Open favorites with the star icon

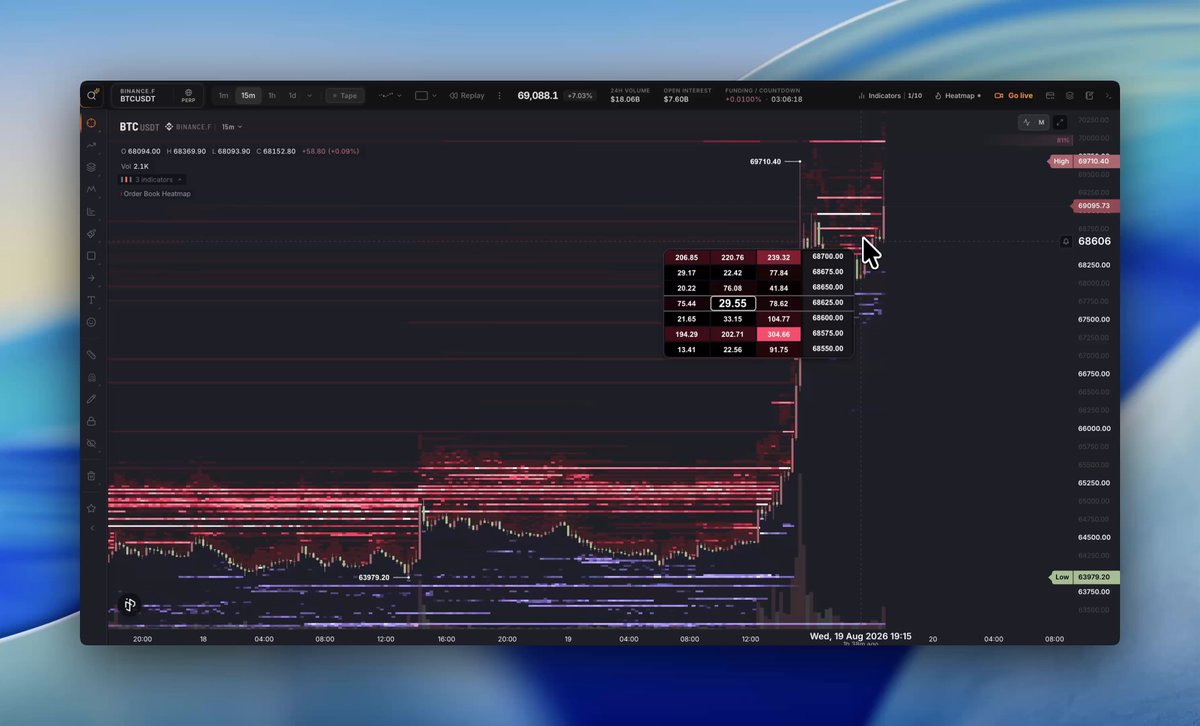click(91, 508)
